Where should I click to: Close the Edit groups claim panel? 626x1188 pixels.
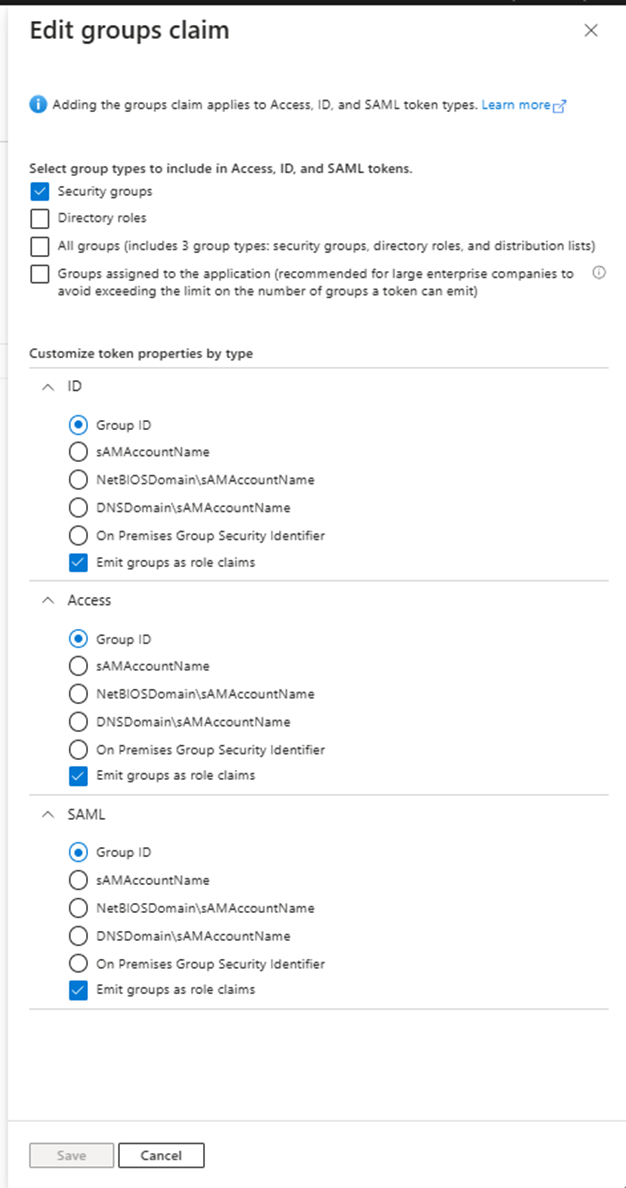(x=591, y=30)
